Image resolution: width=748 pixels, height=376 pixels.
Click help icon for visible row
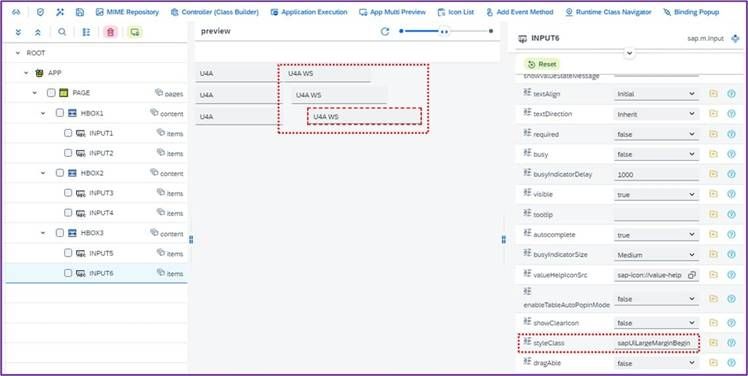click(x=731, y=194)
